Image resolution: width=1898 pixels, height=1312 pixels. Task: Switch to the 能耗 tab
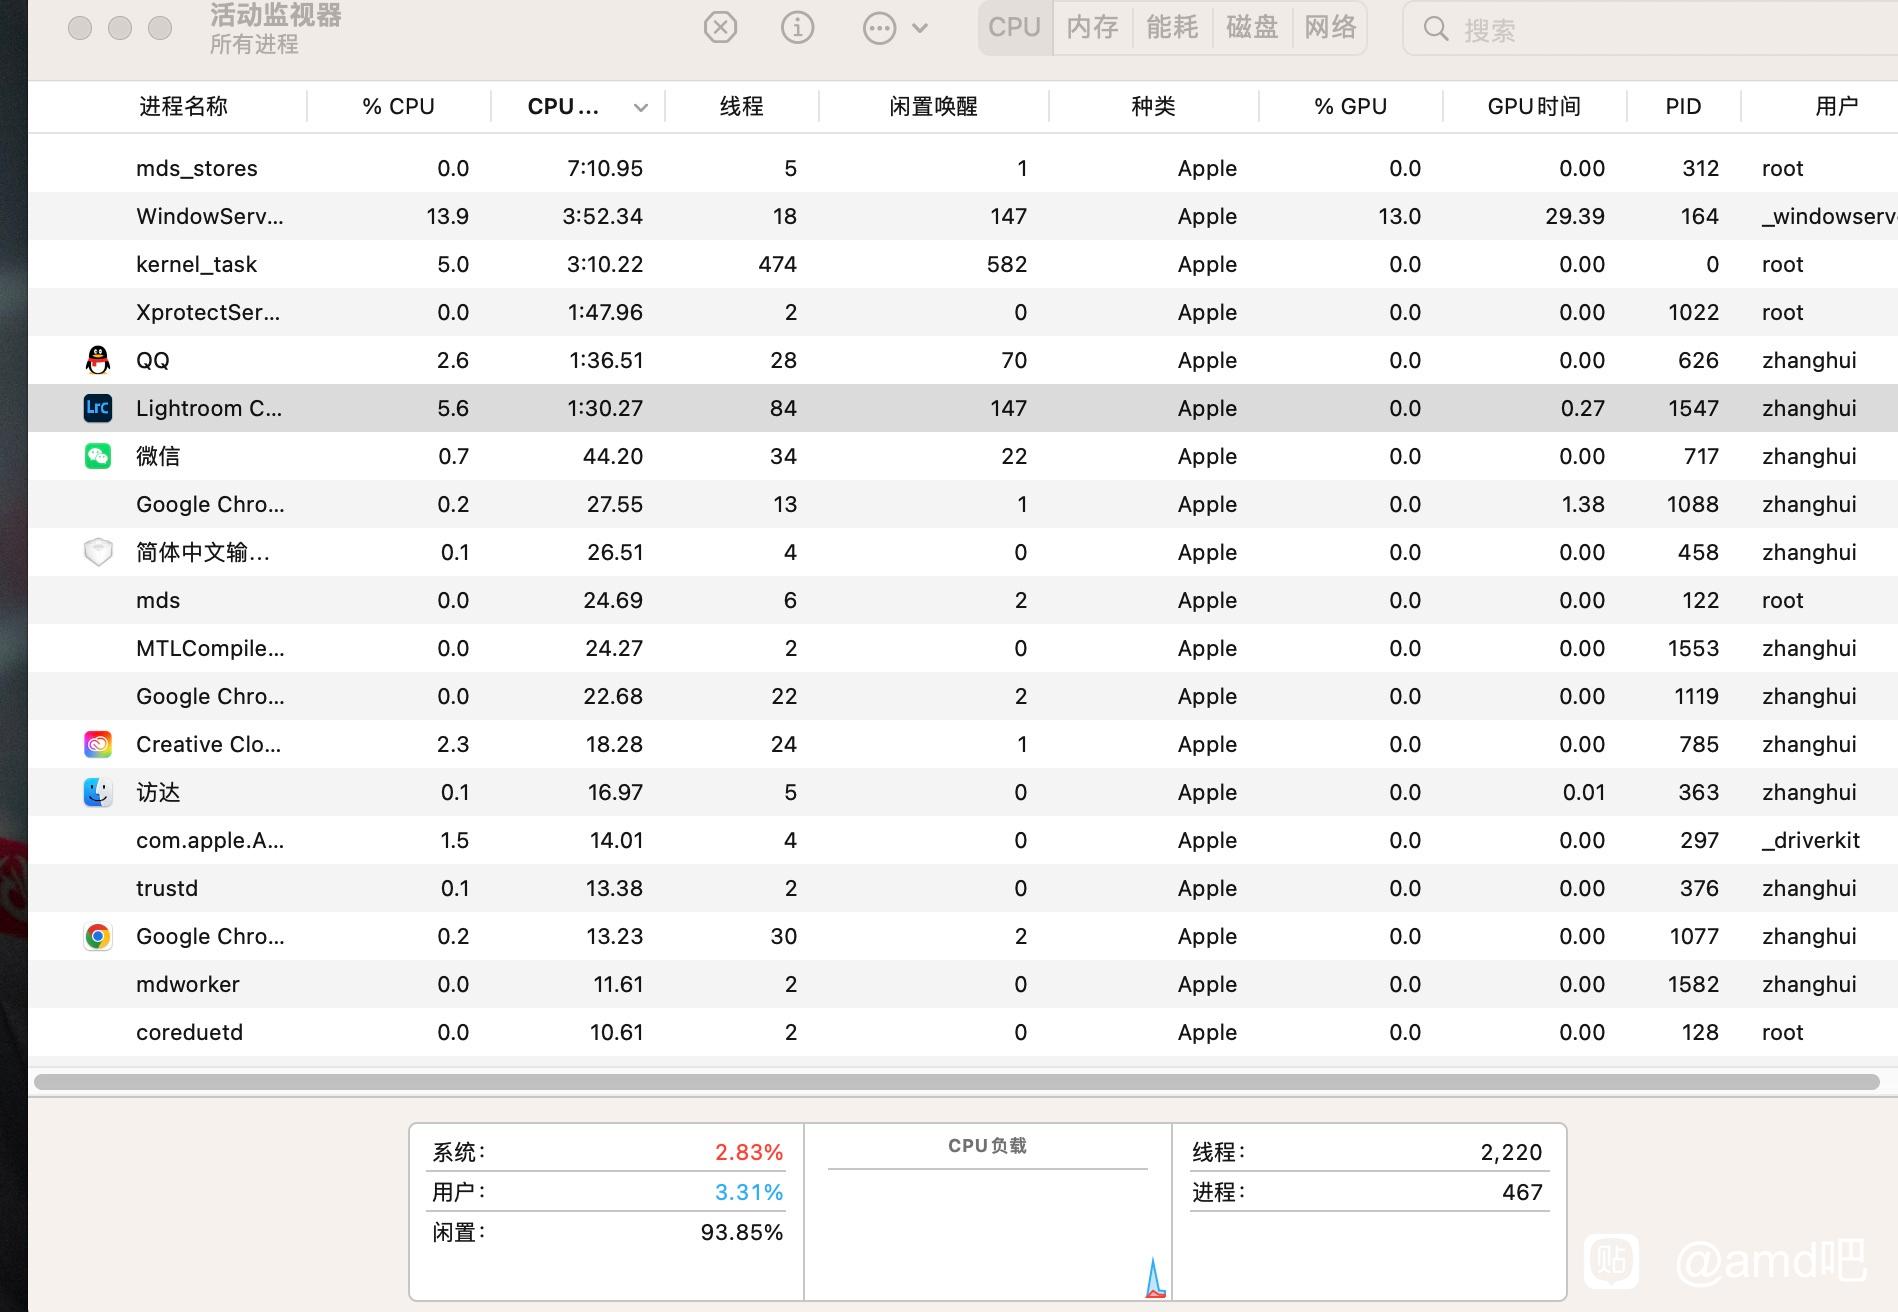tap(1172, 27)
